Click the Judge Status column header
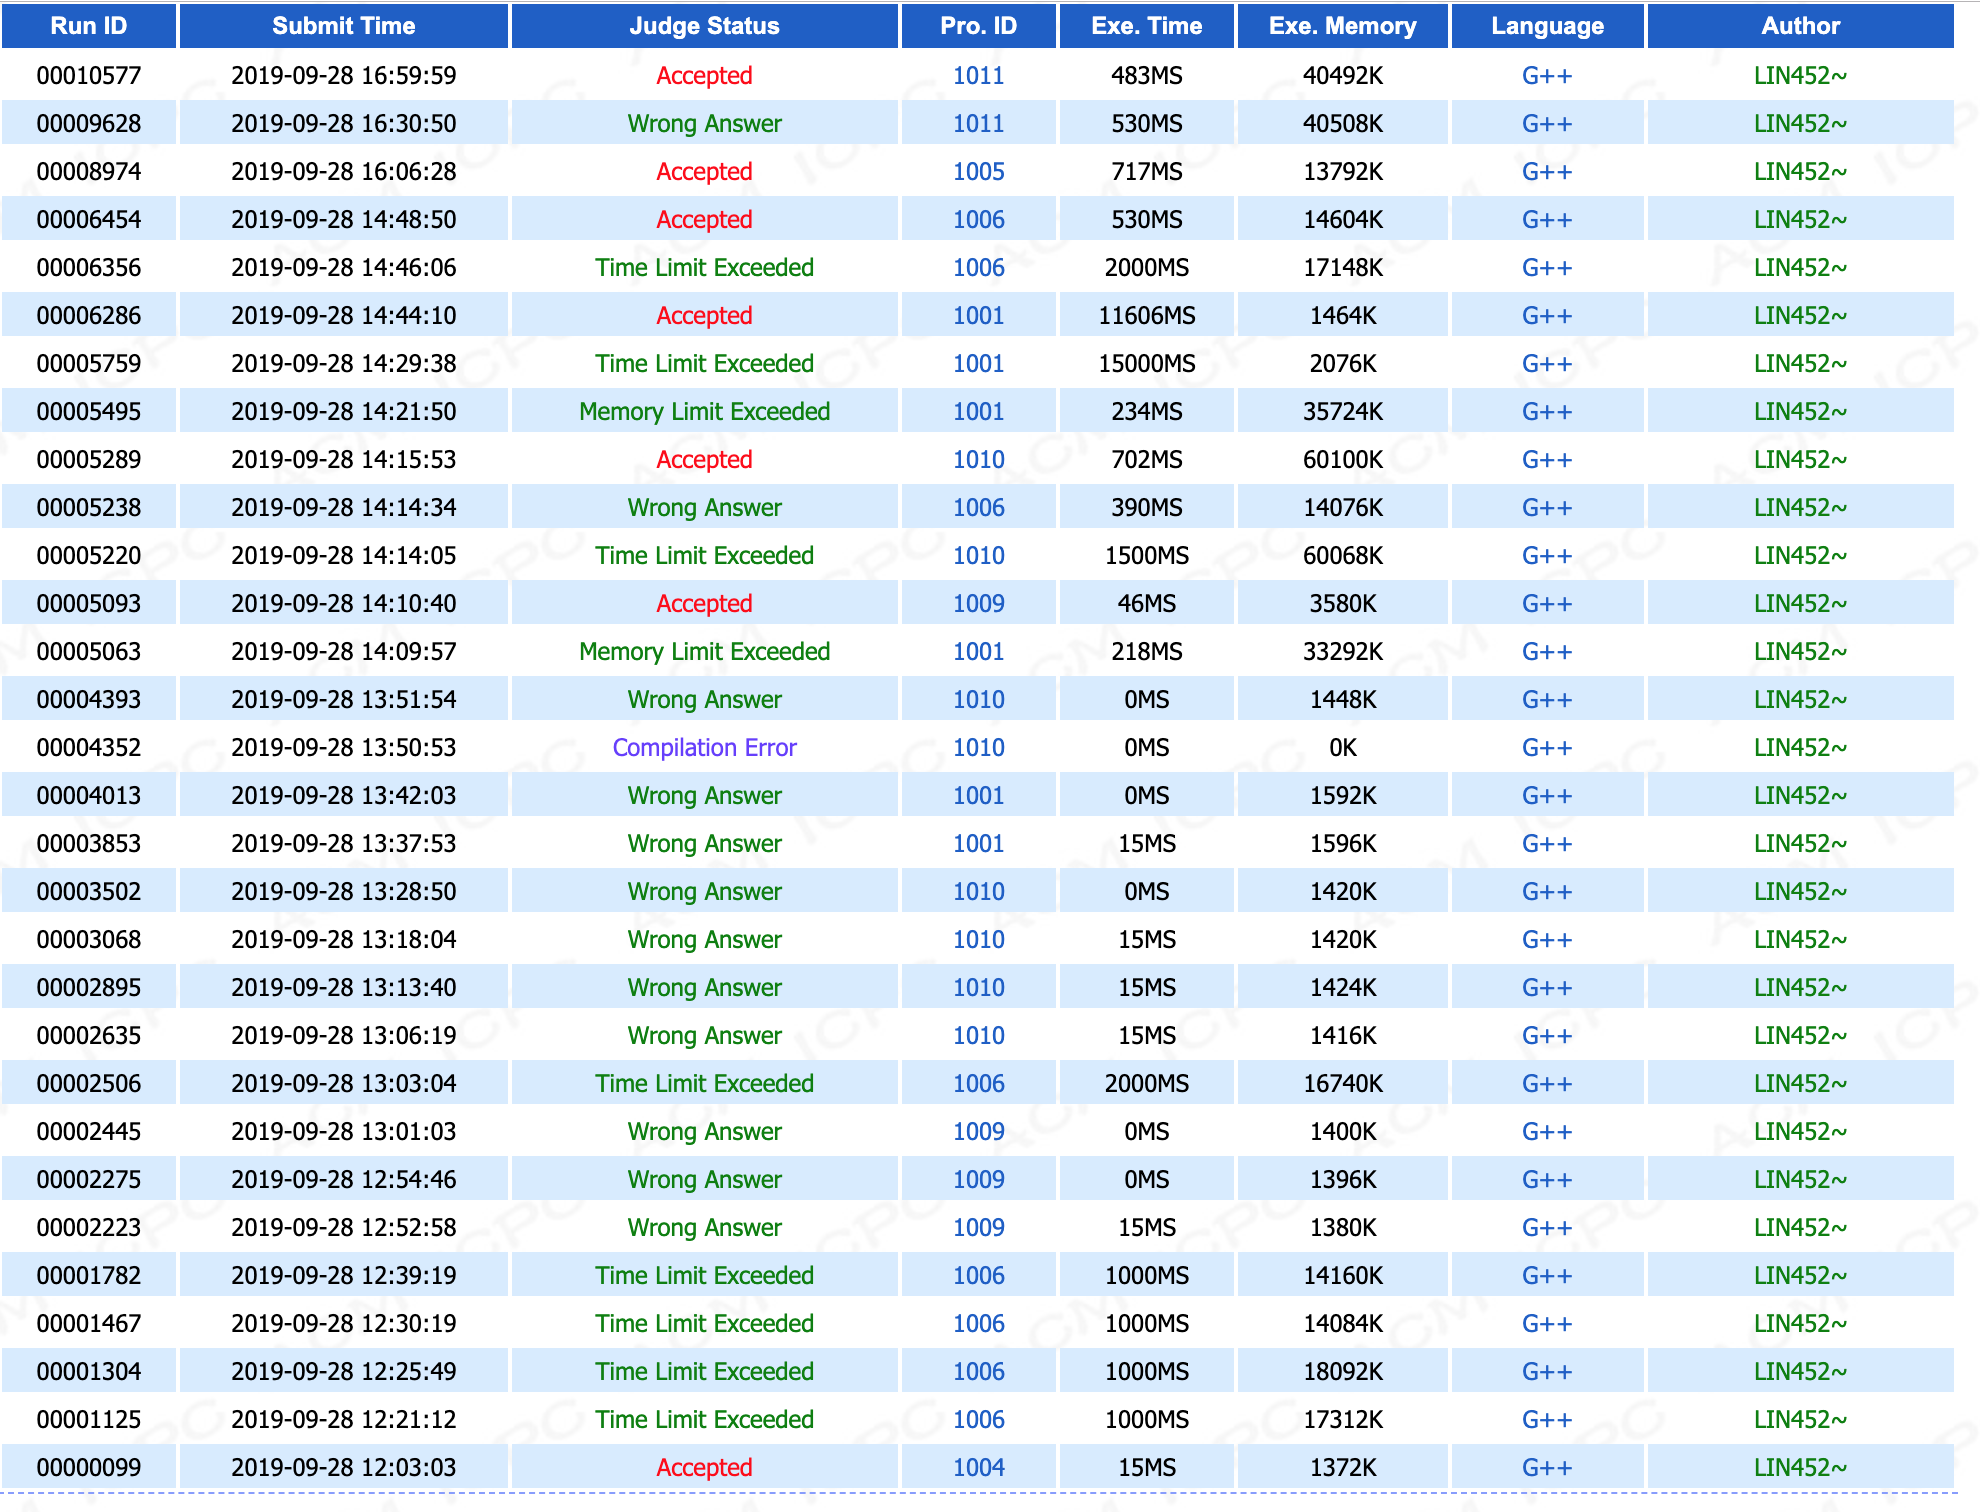This screenshot has width=1980, height=1512. coord(704,26)
